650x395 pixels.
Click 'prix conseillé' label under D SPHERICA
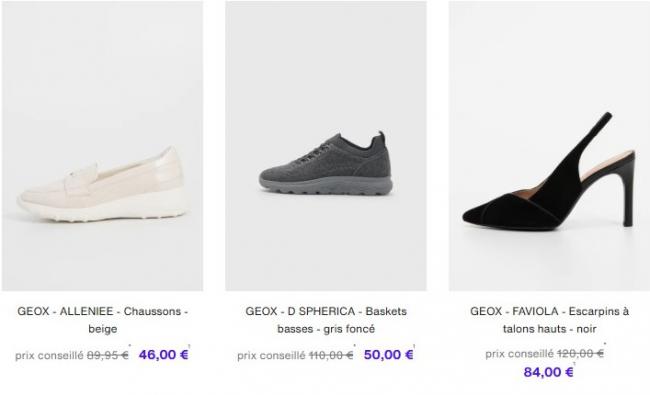272,356
